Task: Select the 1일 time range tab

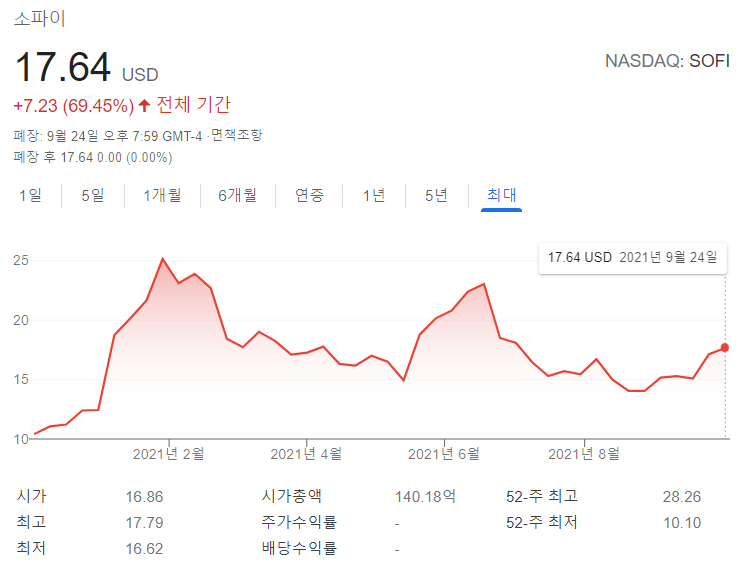Action: click(x=30, y=195)
